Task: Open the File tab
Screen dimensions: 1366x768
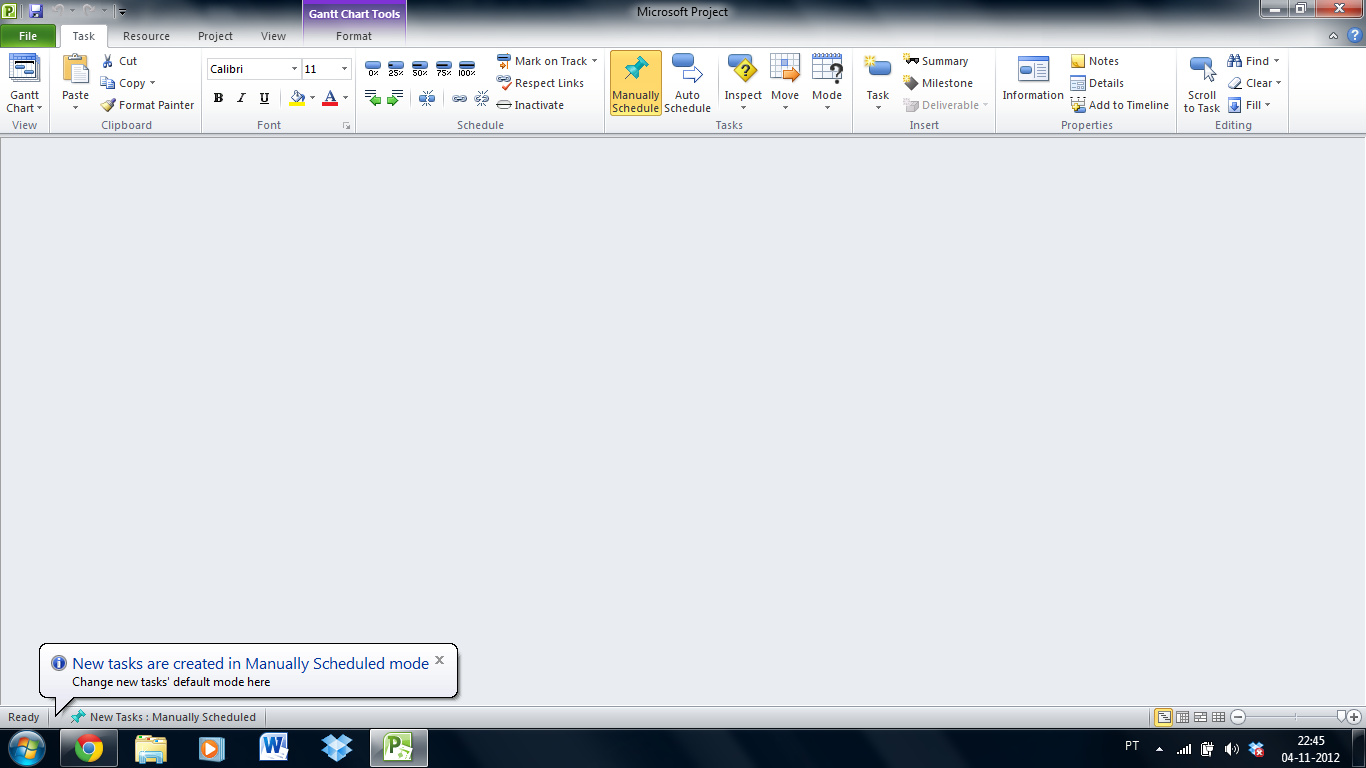Action: (28, 36)
